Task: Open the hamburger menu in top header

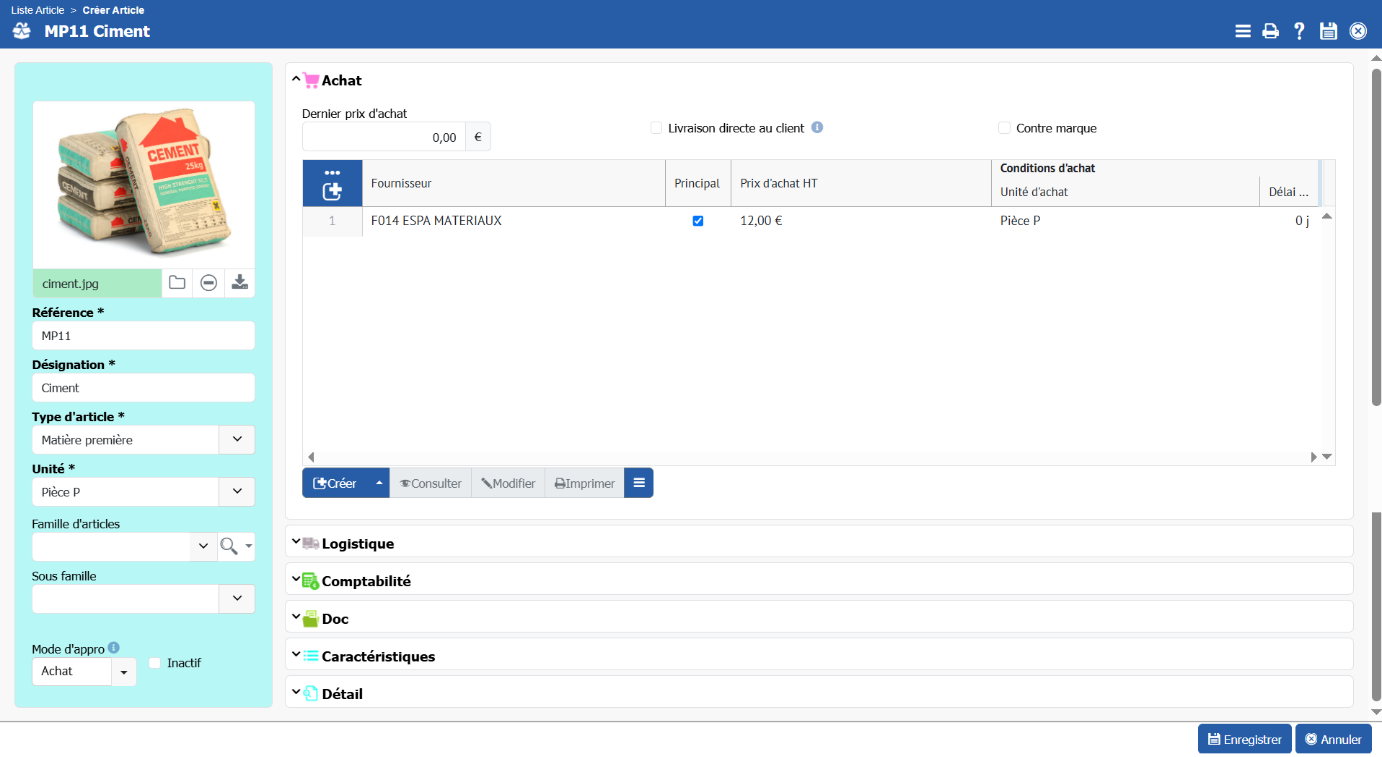Action: [x=1242, y=31]
